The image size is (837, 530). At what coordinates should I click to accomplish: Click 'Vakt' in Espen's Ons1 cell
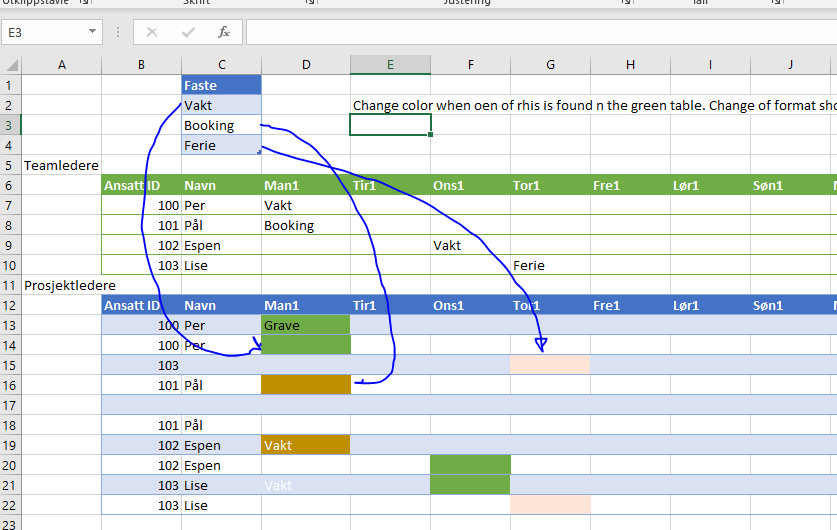pos(470,246)
